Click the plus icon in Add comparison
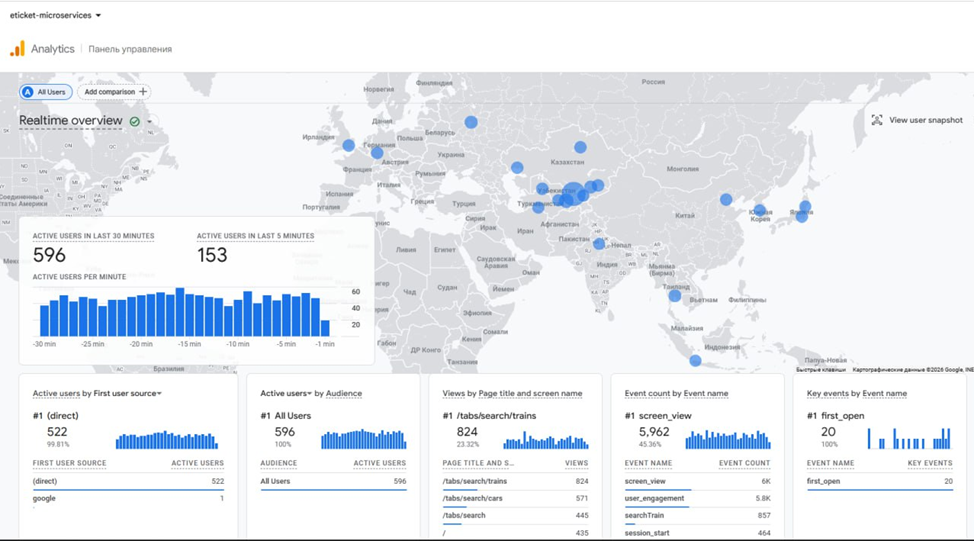Viewport: 974px width, 541px height. click(x=143, y=92)
